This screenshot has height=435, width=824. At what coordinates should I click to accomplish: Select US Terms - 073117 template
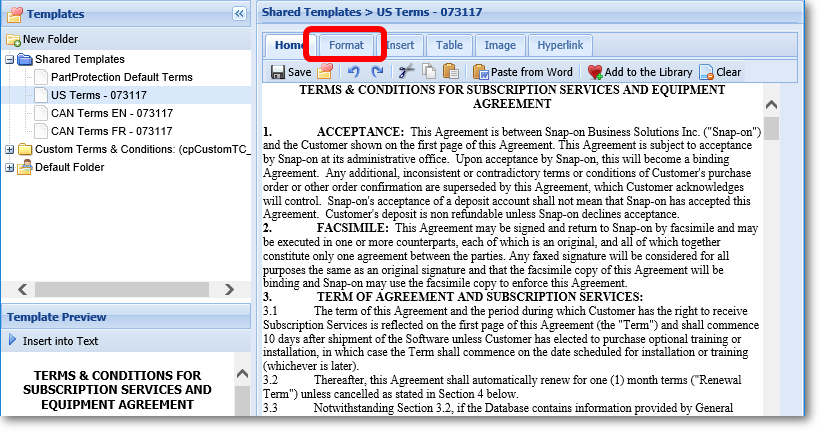coord(98,95)
